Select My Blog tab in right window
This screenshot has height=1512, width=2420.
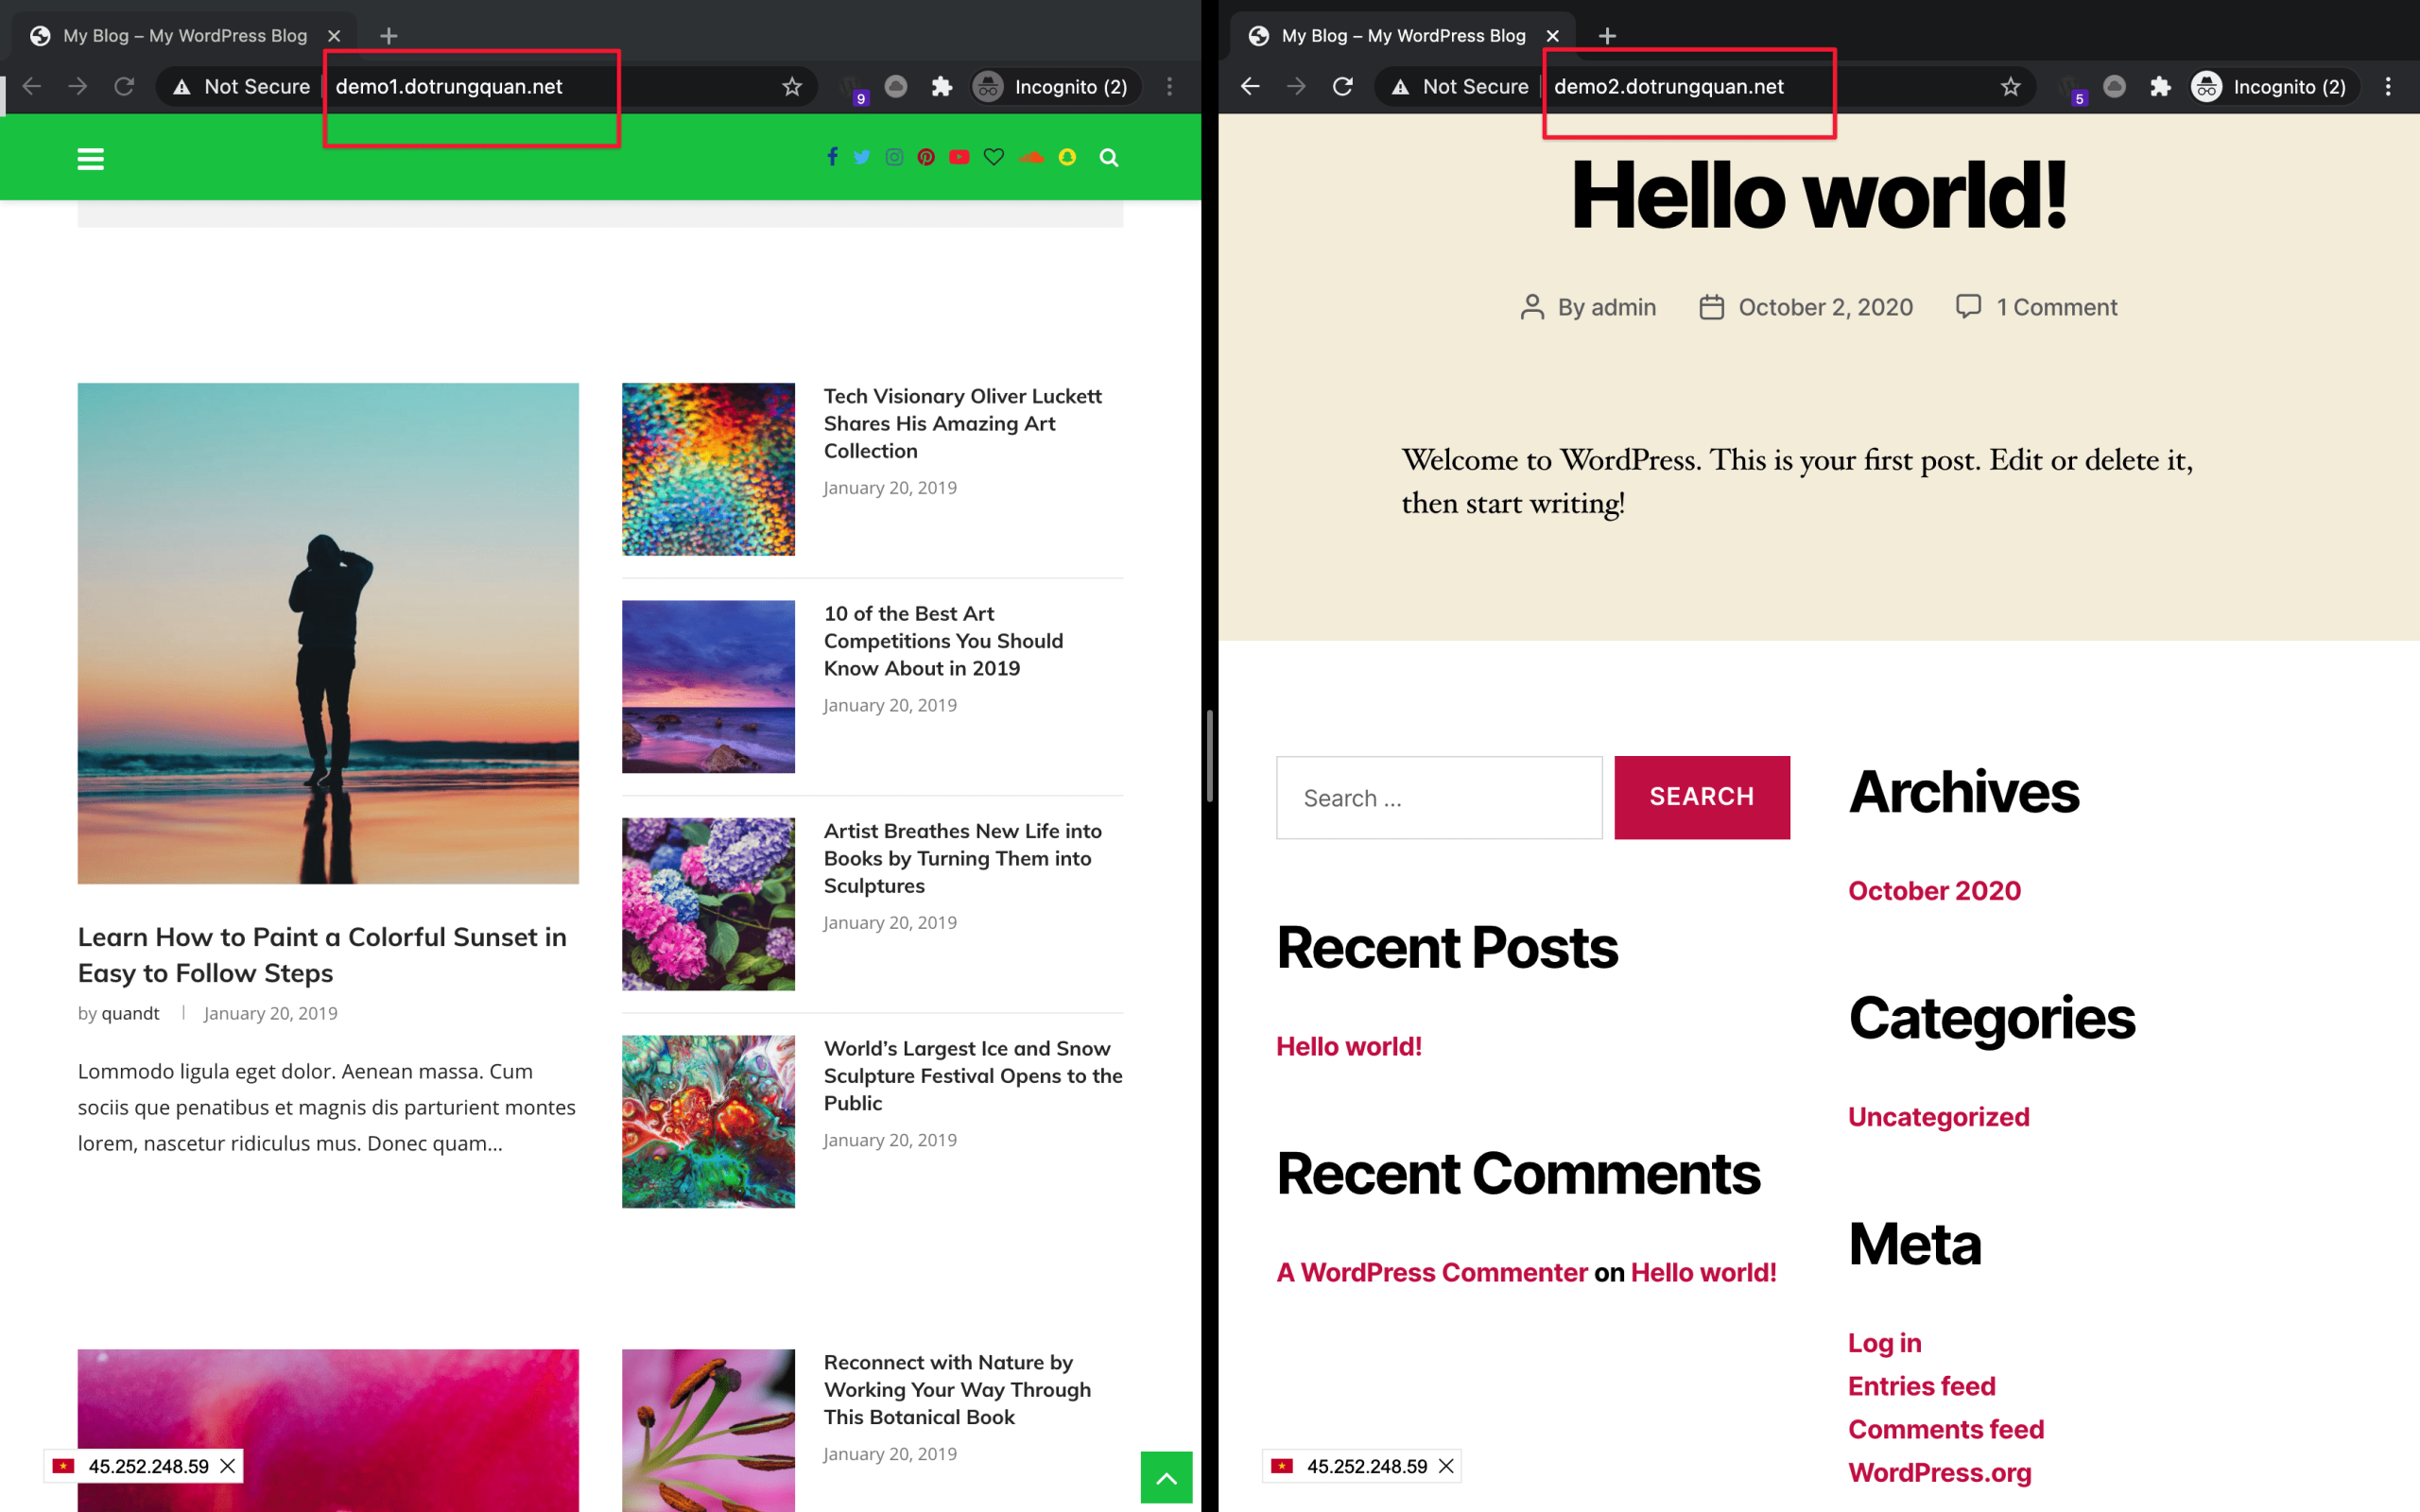(x=1402, y=36)
